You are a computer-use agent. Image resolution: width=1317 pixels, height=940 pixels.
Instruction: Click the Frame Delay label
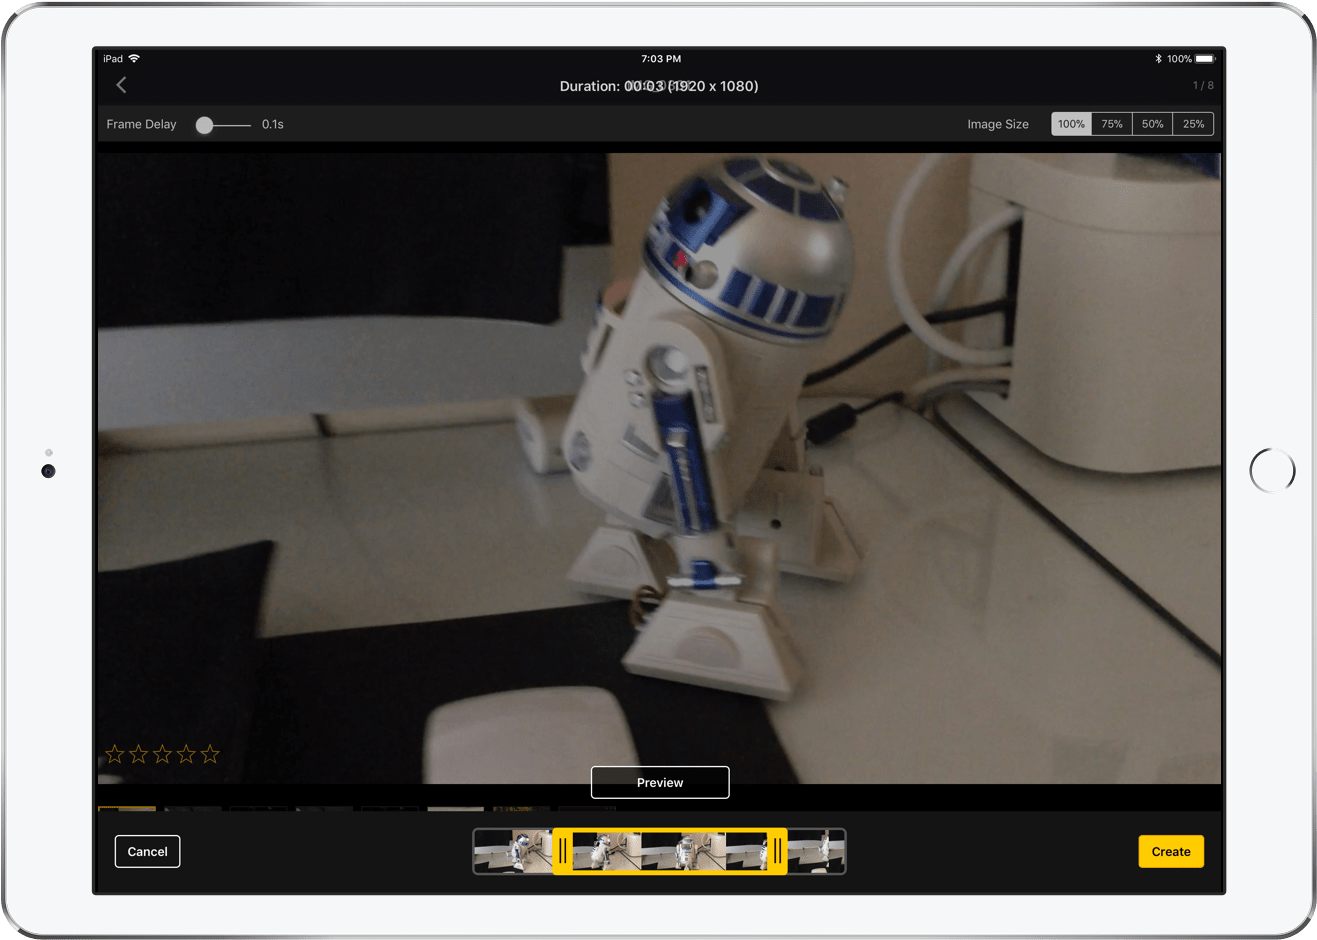pos(141,125)
